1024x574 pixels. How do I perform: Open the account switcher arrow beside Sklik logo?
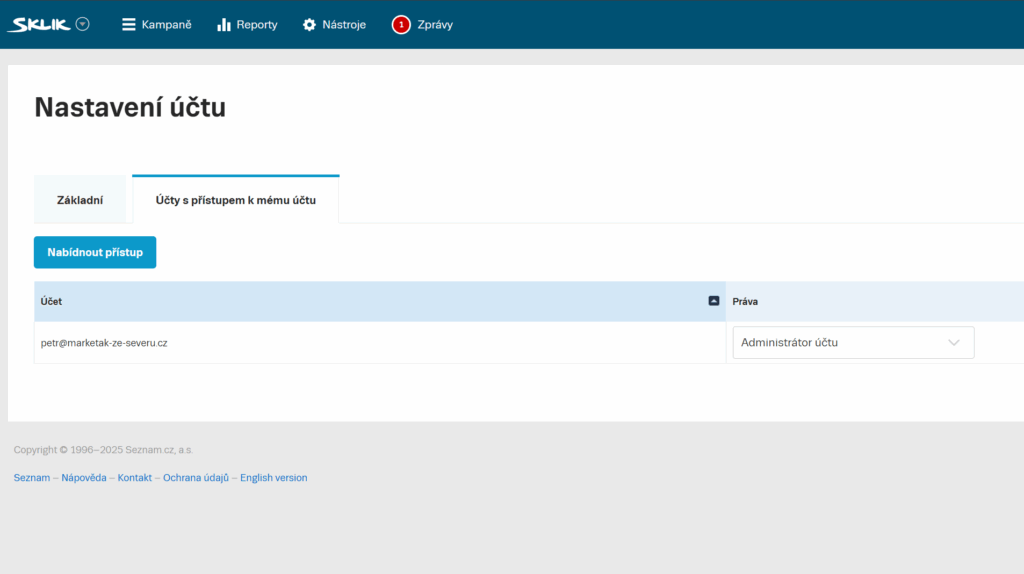pos(82,24)
